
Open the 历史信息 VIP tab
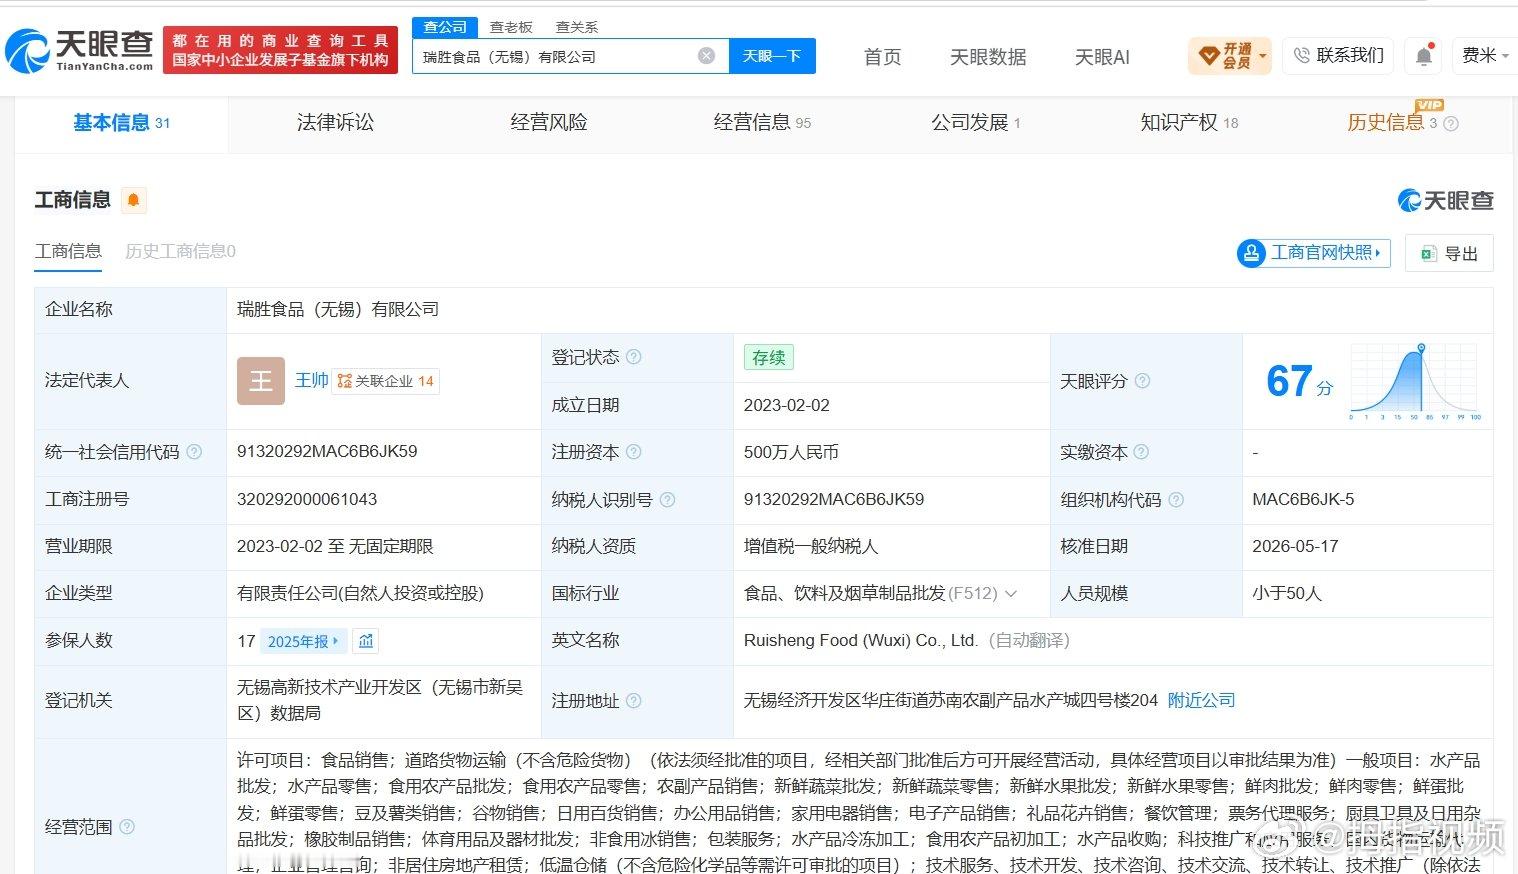pos(1392,123)
